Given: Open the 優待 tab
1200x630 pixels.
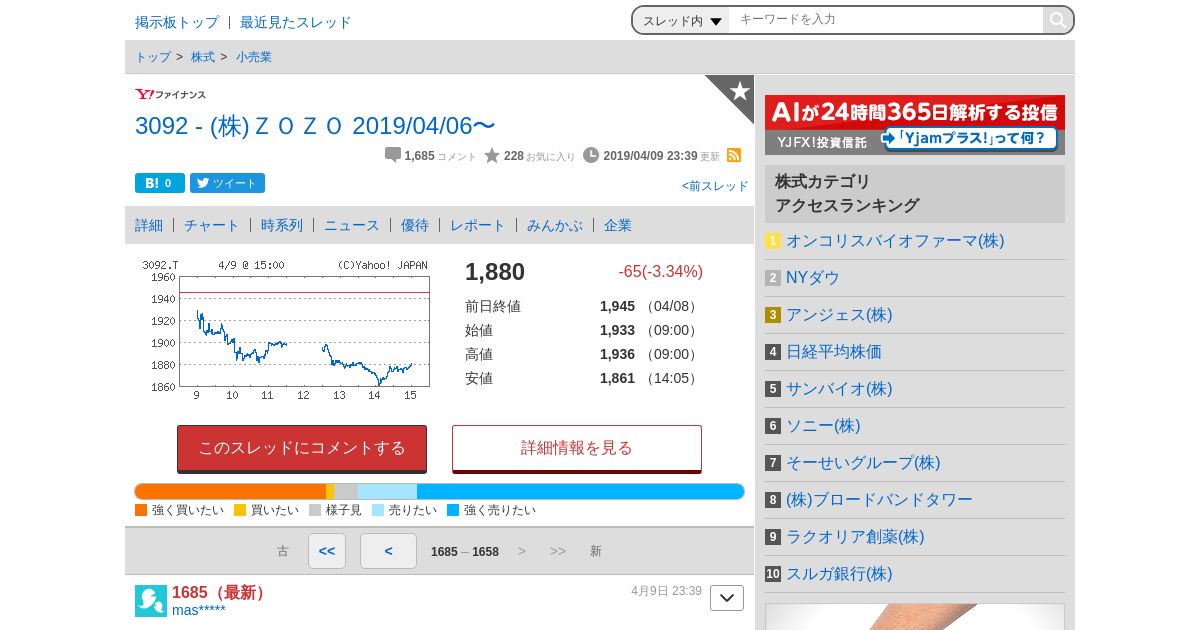Looking at the screenshot, I should pos(415,225).
